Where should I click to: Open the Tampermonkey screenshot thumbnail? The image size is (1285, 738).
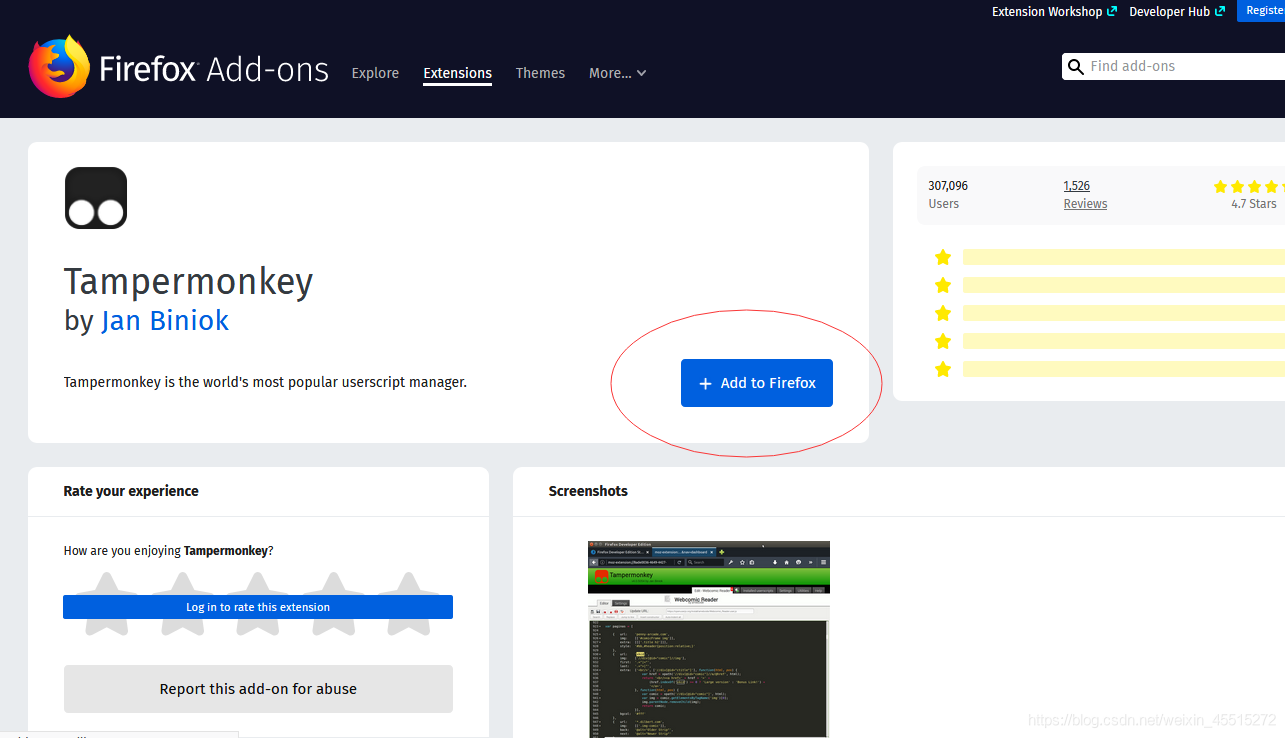pos(709,639)
